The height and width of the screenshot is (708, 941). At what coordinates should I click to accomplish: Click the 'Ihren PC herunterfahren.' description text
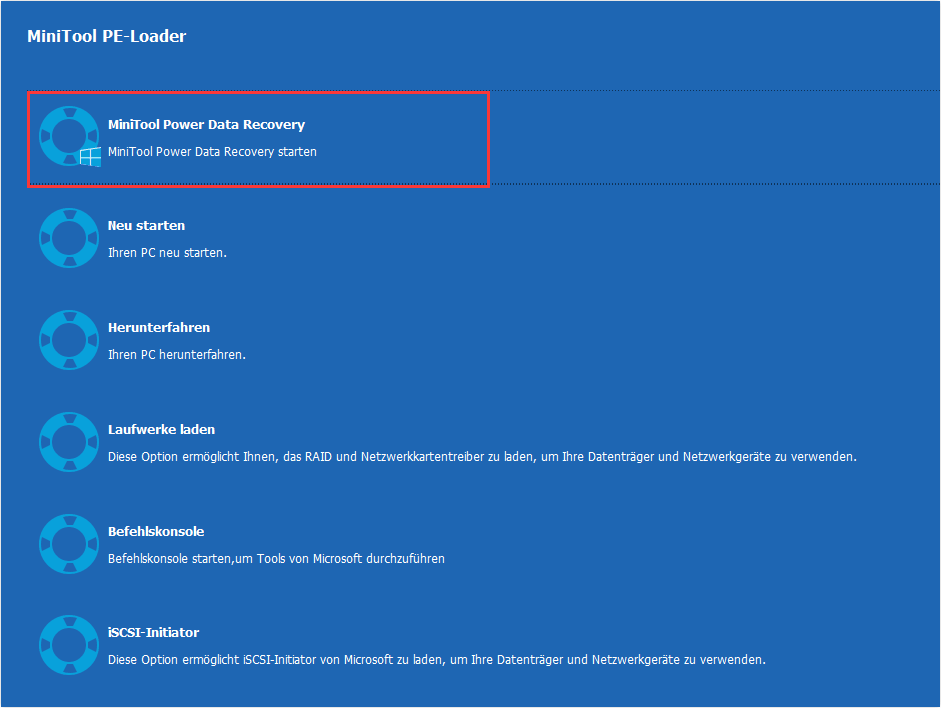178,354
